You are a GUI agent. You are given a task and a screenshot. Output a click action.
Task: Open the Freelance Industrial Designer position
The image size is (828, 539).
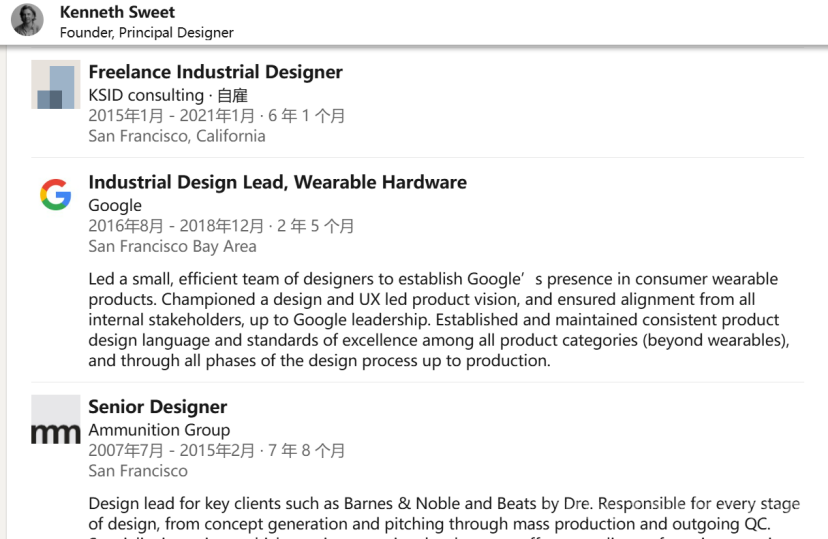tap(215, 72)
